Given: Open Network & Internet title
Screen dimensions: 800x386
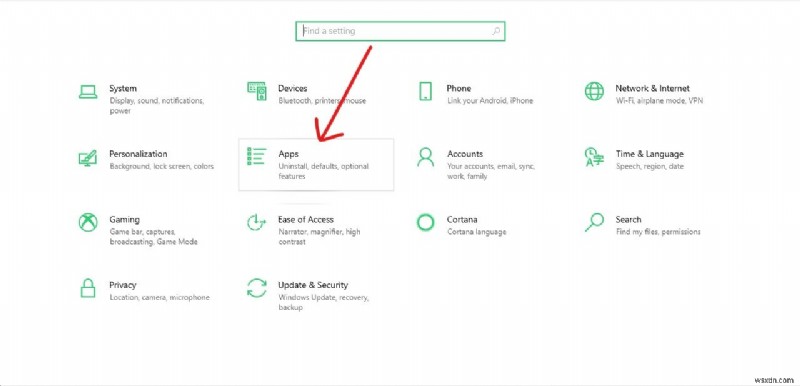Looking at the screenshot, I should coord(652,88).
